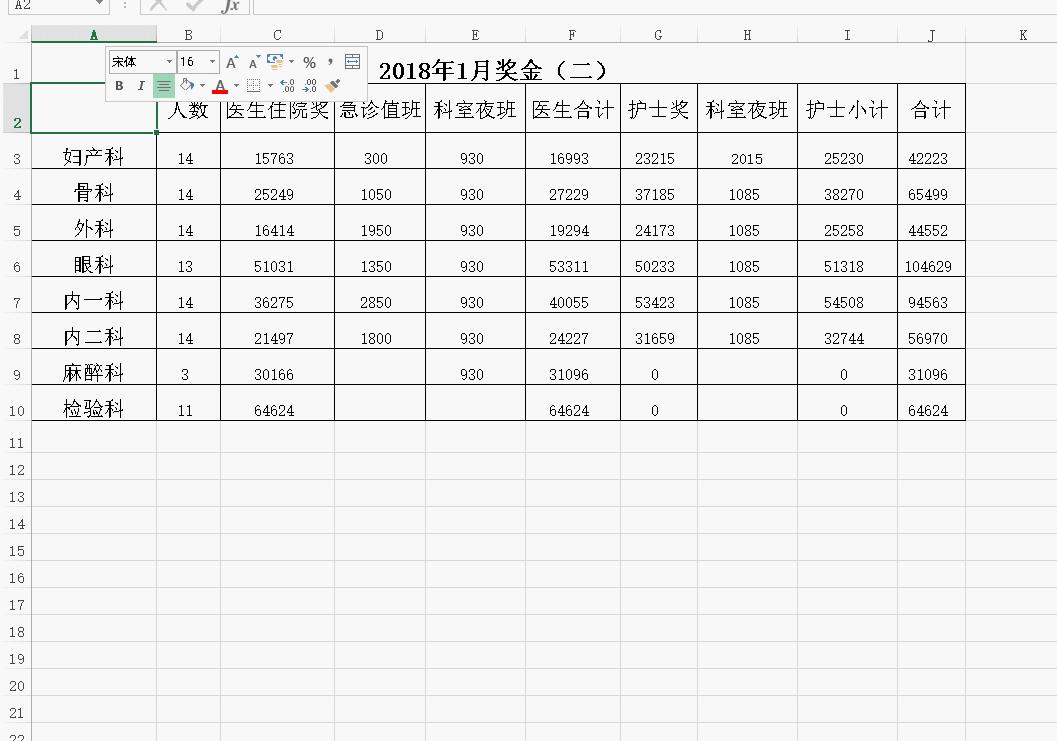Select the cell containing 妇产科

[x=93, y=152]
